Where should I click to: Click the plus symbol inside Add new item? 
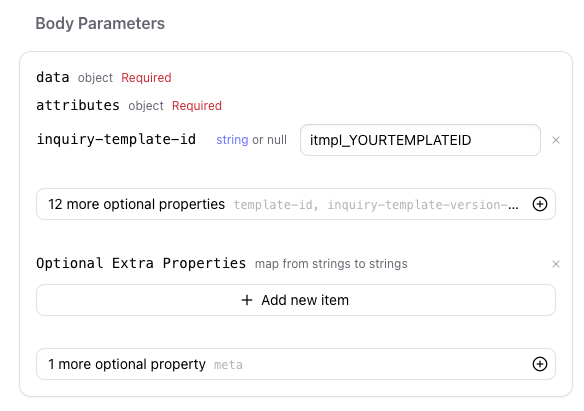(247, 300)
